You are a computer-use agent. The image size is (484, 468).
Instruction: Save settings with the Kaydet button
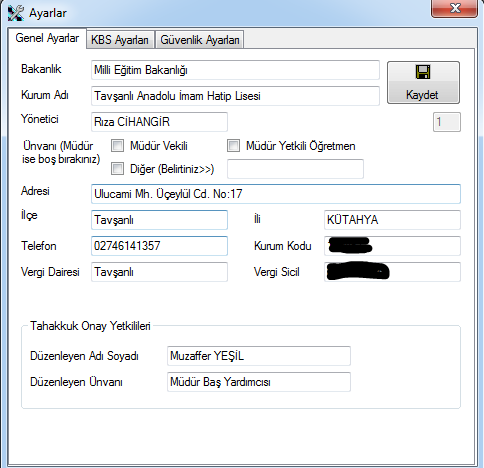[423, 82]
